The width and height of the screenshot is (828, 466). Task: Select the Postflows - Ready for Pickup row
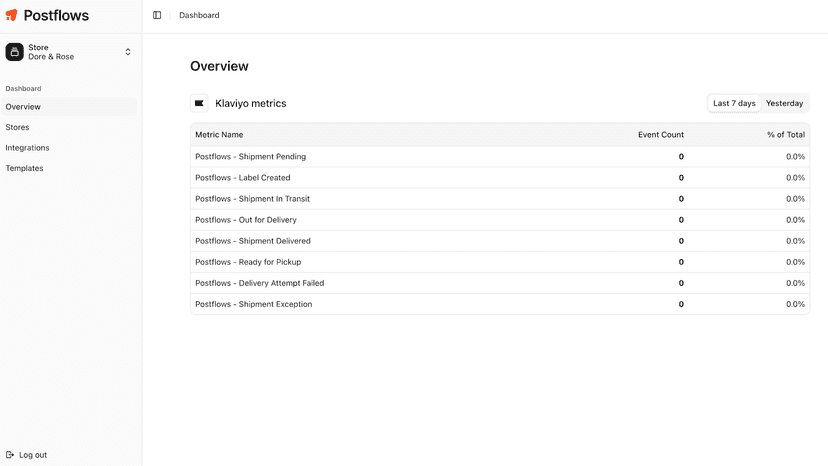pos(500,263)
